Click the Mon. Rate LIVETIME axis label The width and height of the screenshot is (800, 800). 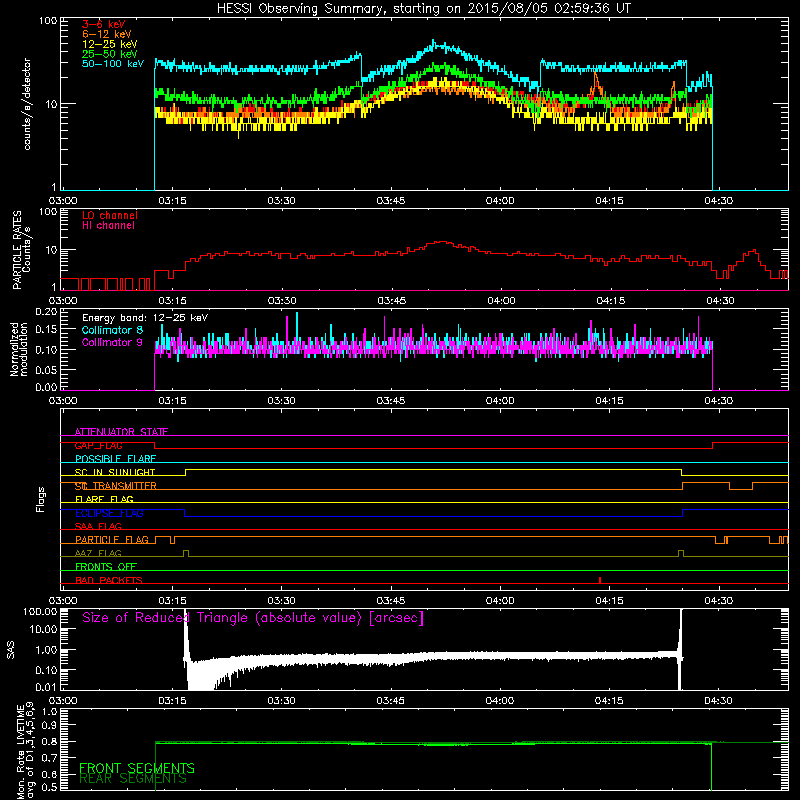(27, 752)
